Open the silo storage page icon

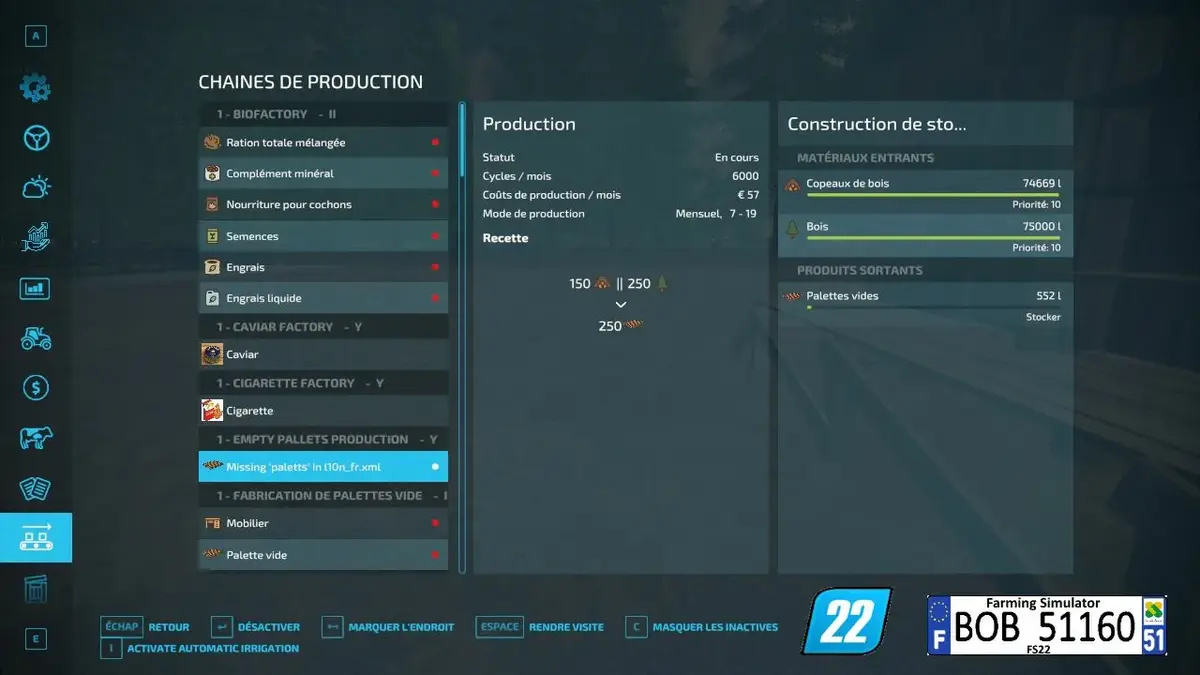pos(36,589)
